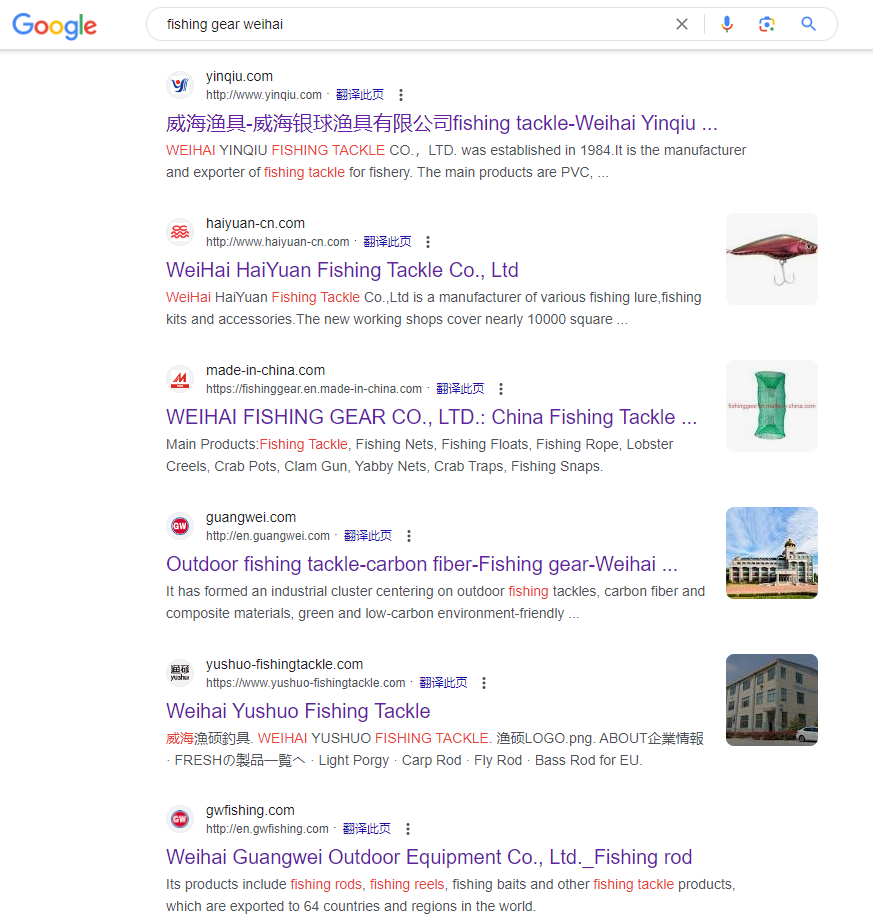Viewport: 873px width, 923px height.
Task: Click the gwfishing.com site name
Action: coord(250,811)
